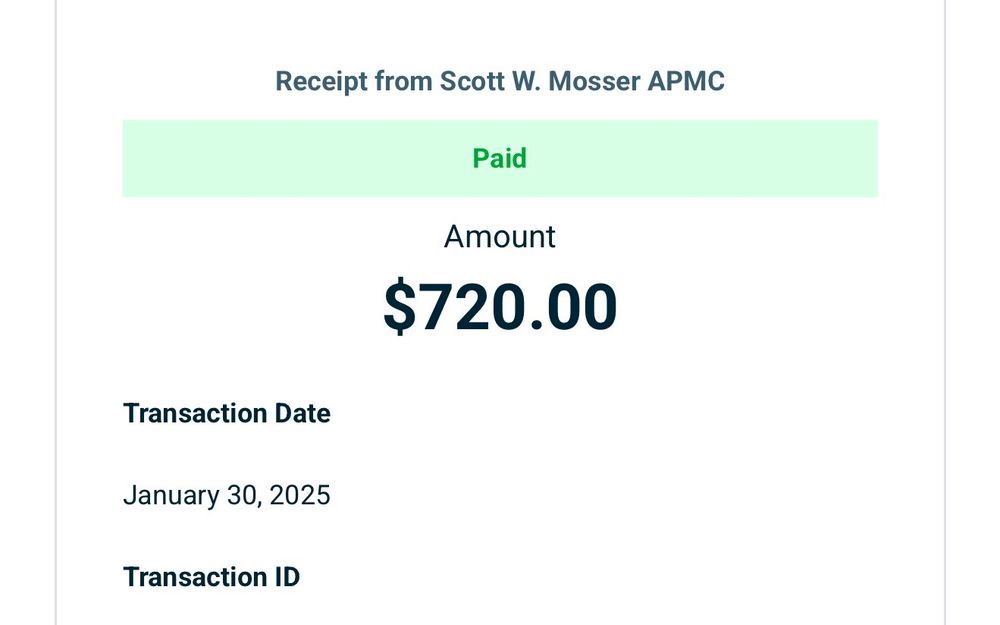Viewport: 1000px width, 625px height.
Task: Click the word Transaction in Transaction Date
Action: [195, 413]
